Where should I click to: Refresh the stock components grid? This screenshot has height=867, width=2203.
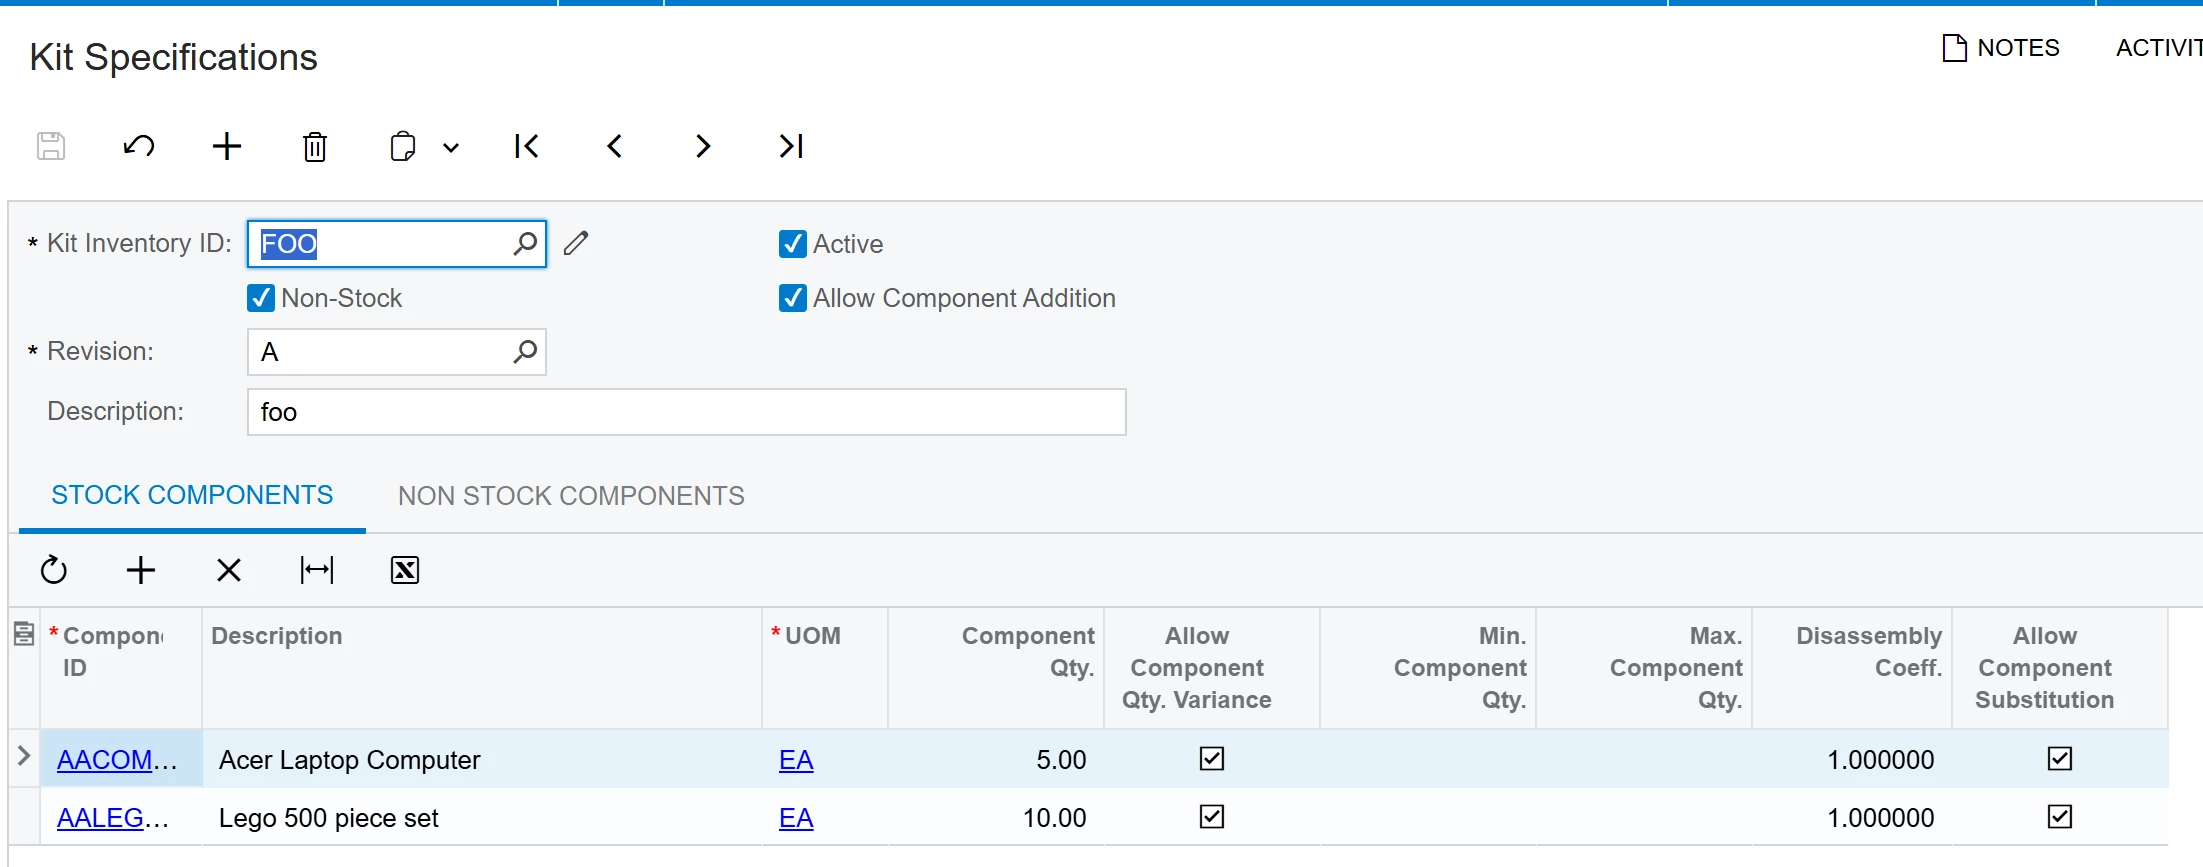coord(54,570)
